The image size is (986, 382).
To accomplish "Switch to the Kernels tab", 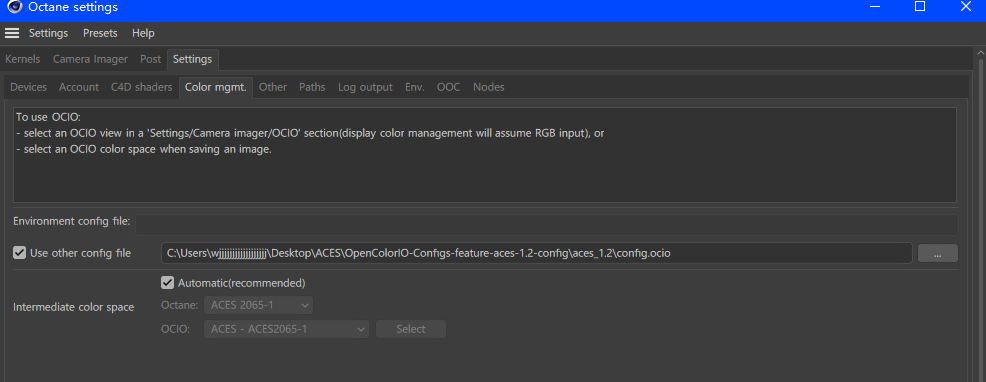I will click(x=23, y=59).
